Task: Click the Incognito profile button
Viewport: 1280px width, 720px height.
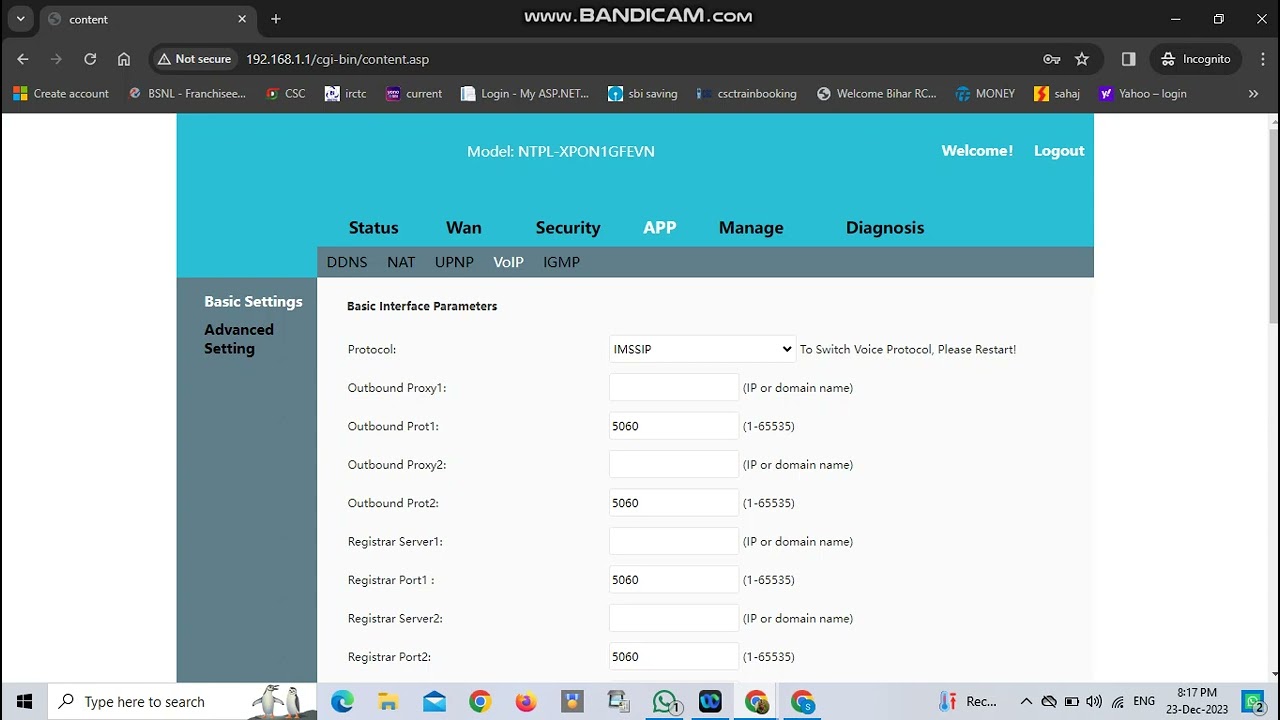Action: (1196, 59)
